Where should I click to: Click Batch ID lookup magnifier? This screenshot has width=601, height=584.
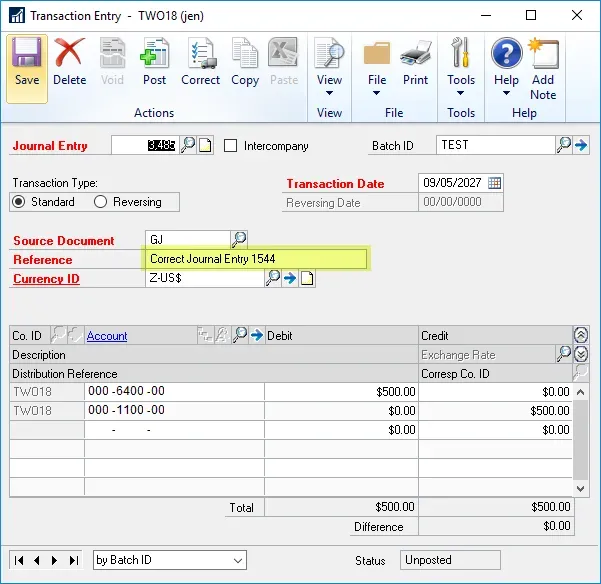[x=564, y=145]
